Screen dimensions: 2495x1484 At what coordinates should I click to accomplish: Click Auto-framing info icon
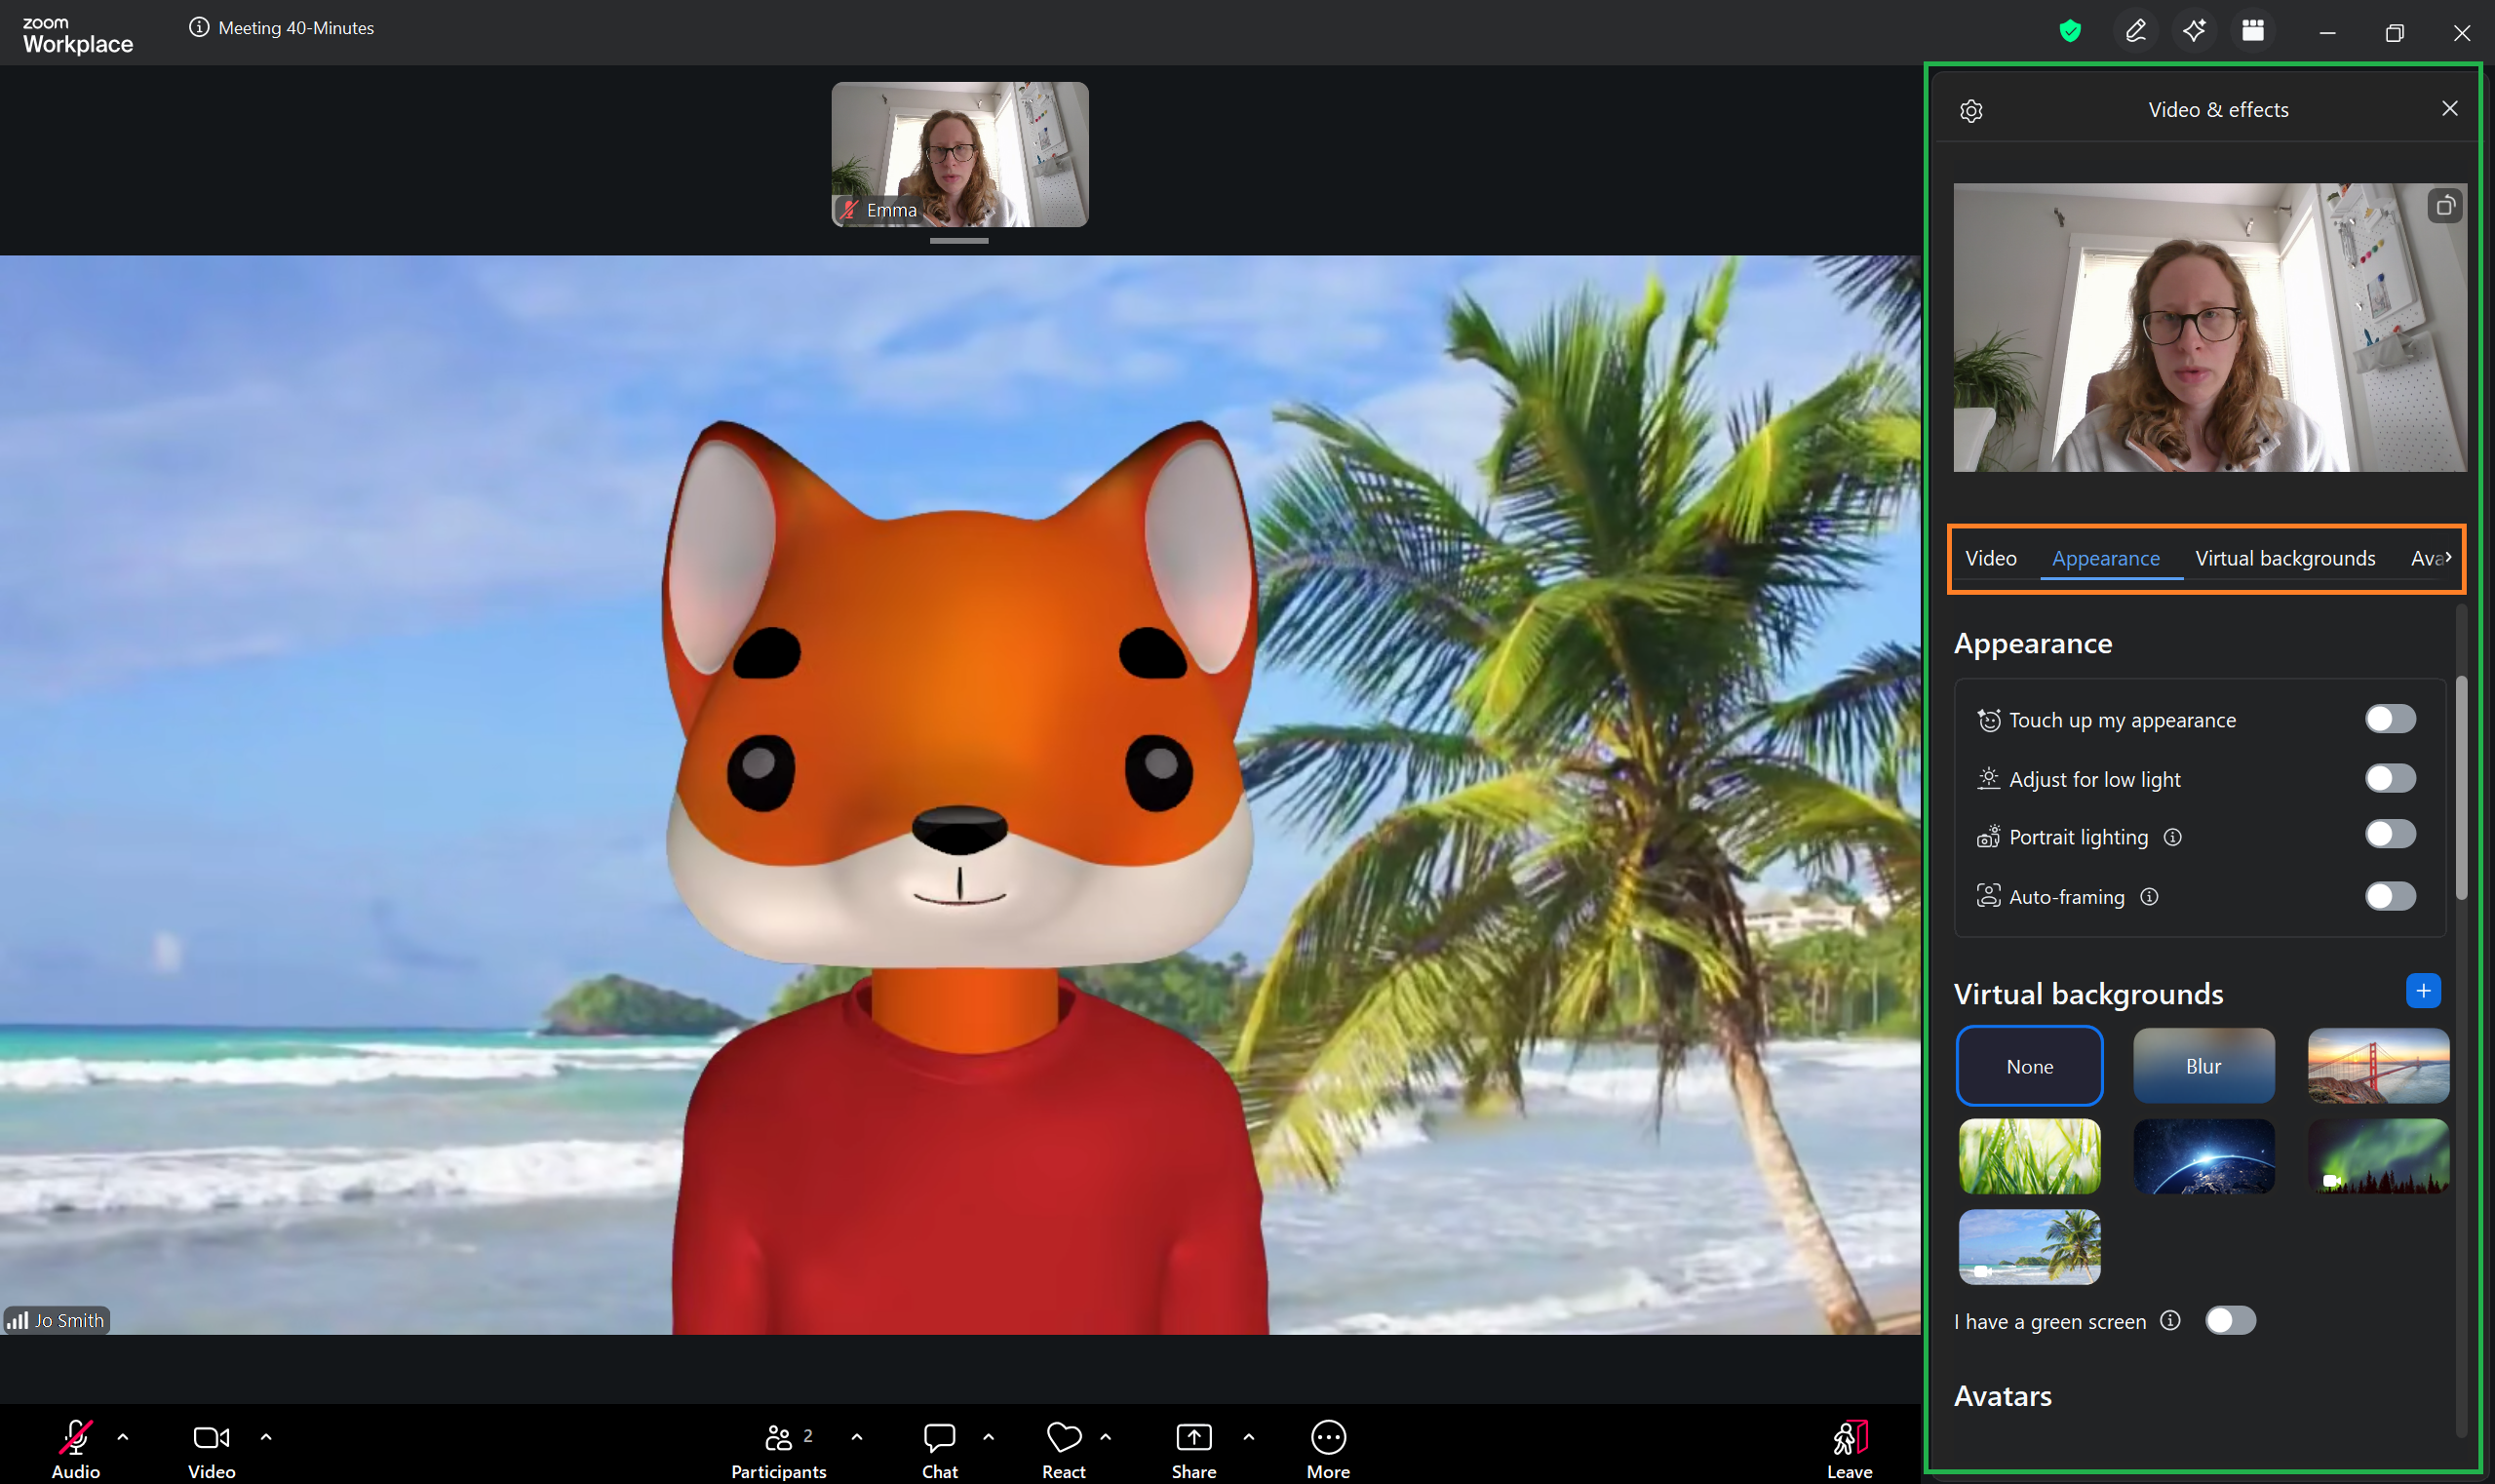coord(2149,897)
